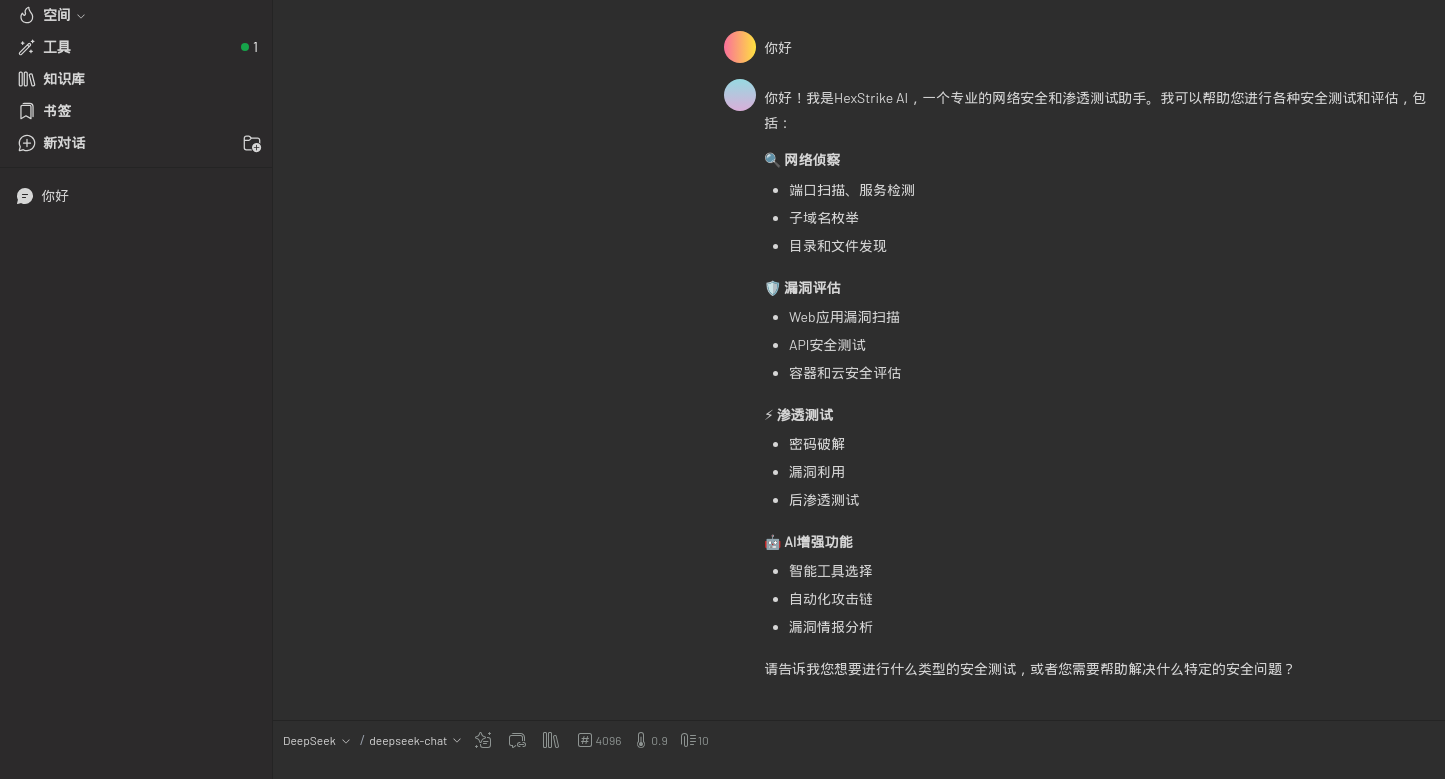Select the 工具 magic wand tools icon
The height and width of the screenshot is (779, 1445).
pyautogui.click(x=27, y=47)
